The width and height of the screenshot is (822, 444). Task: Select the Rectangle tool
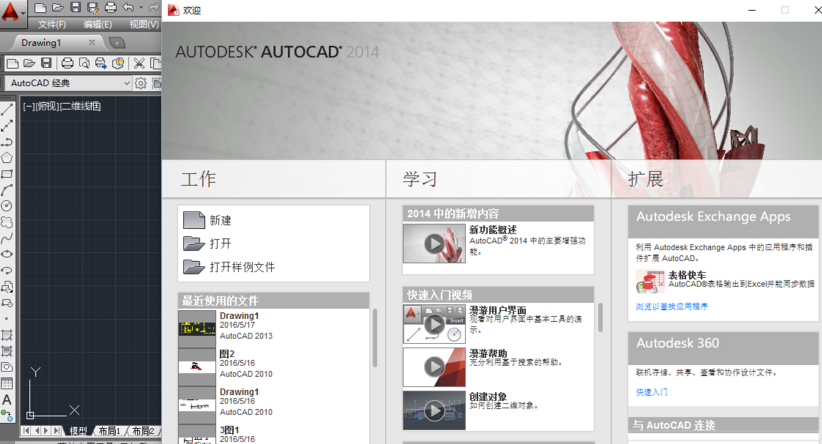point(7,174)
